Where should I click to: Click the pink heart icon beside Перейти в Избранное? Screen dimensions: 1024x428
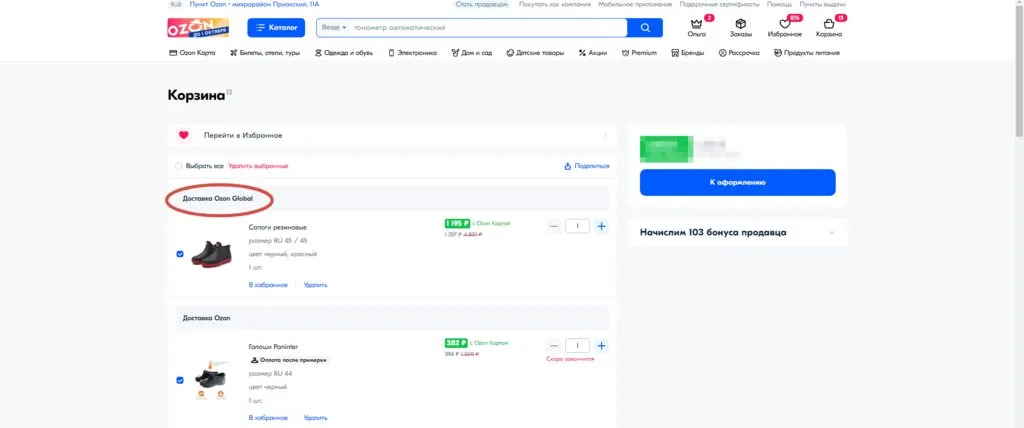pos(184,135)
